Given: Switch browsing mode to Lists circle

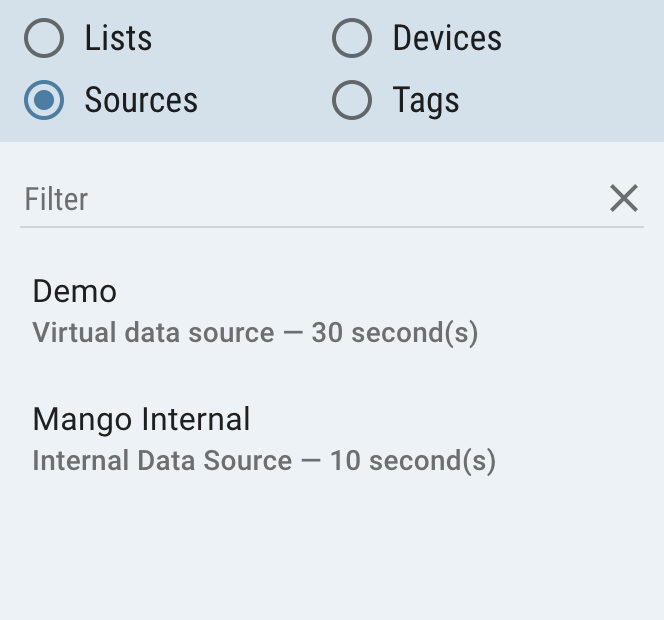Looking at the screenshot, I should coord(44,39).
